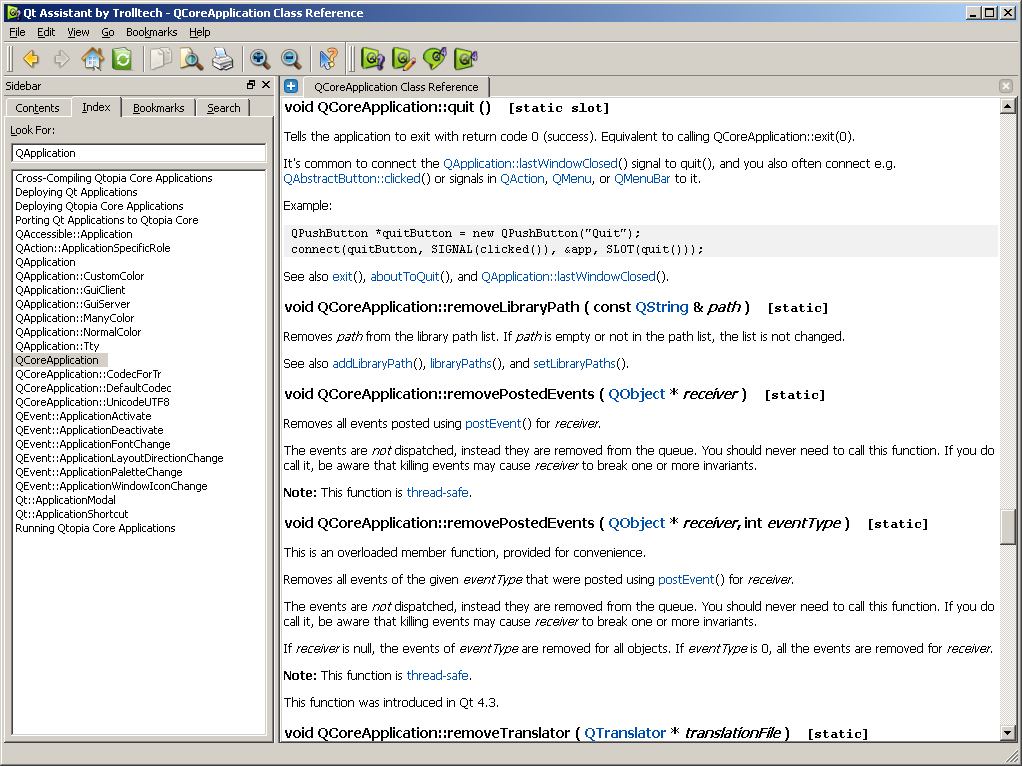Close the Sidebar panel

click(266, 85)
